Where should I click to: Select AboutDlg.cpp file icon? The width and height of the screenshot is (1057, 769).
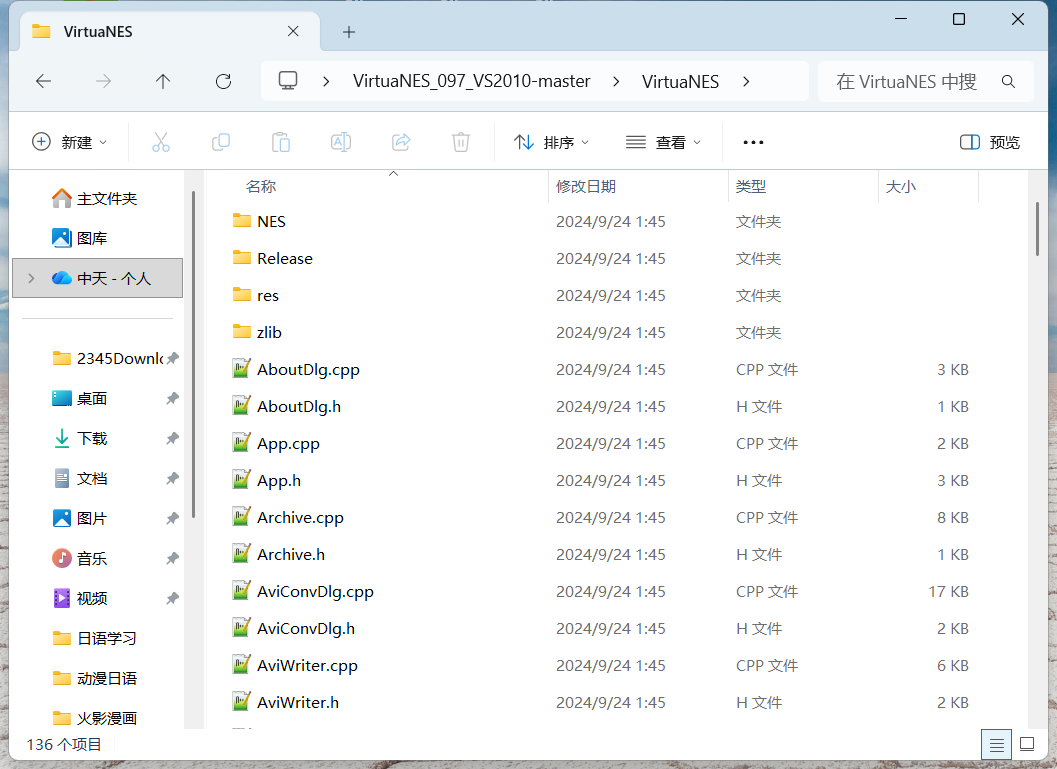(x=241, y=369)
